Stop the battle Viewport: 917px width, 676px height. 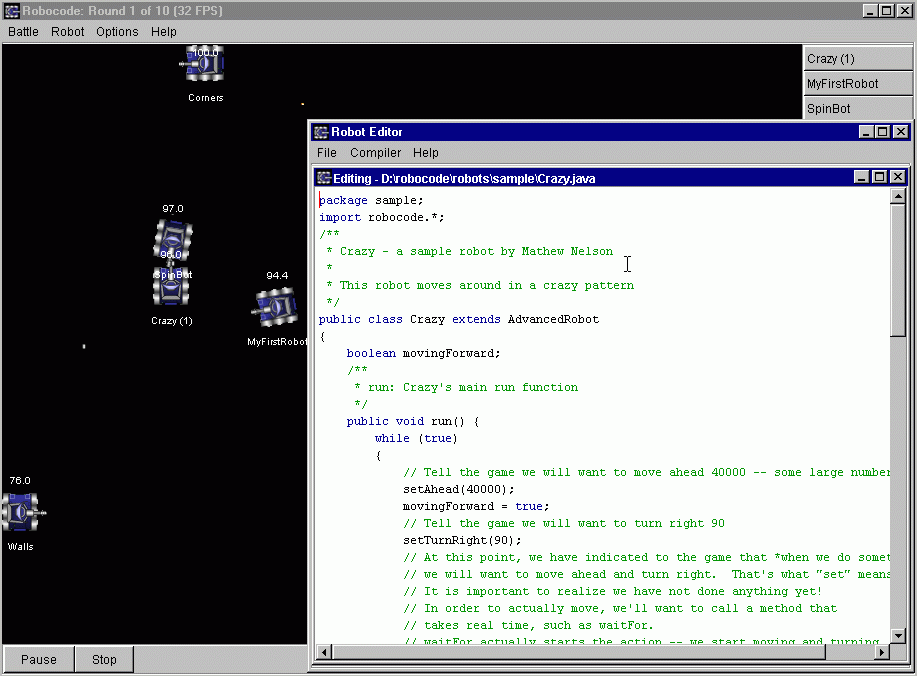click(104, 660)
